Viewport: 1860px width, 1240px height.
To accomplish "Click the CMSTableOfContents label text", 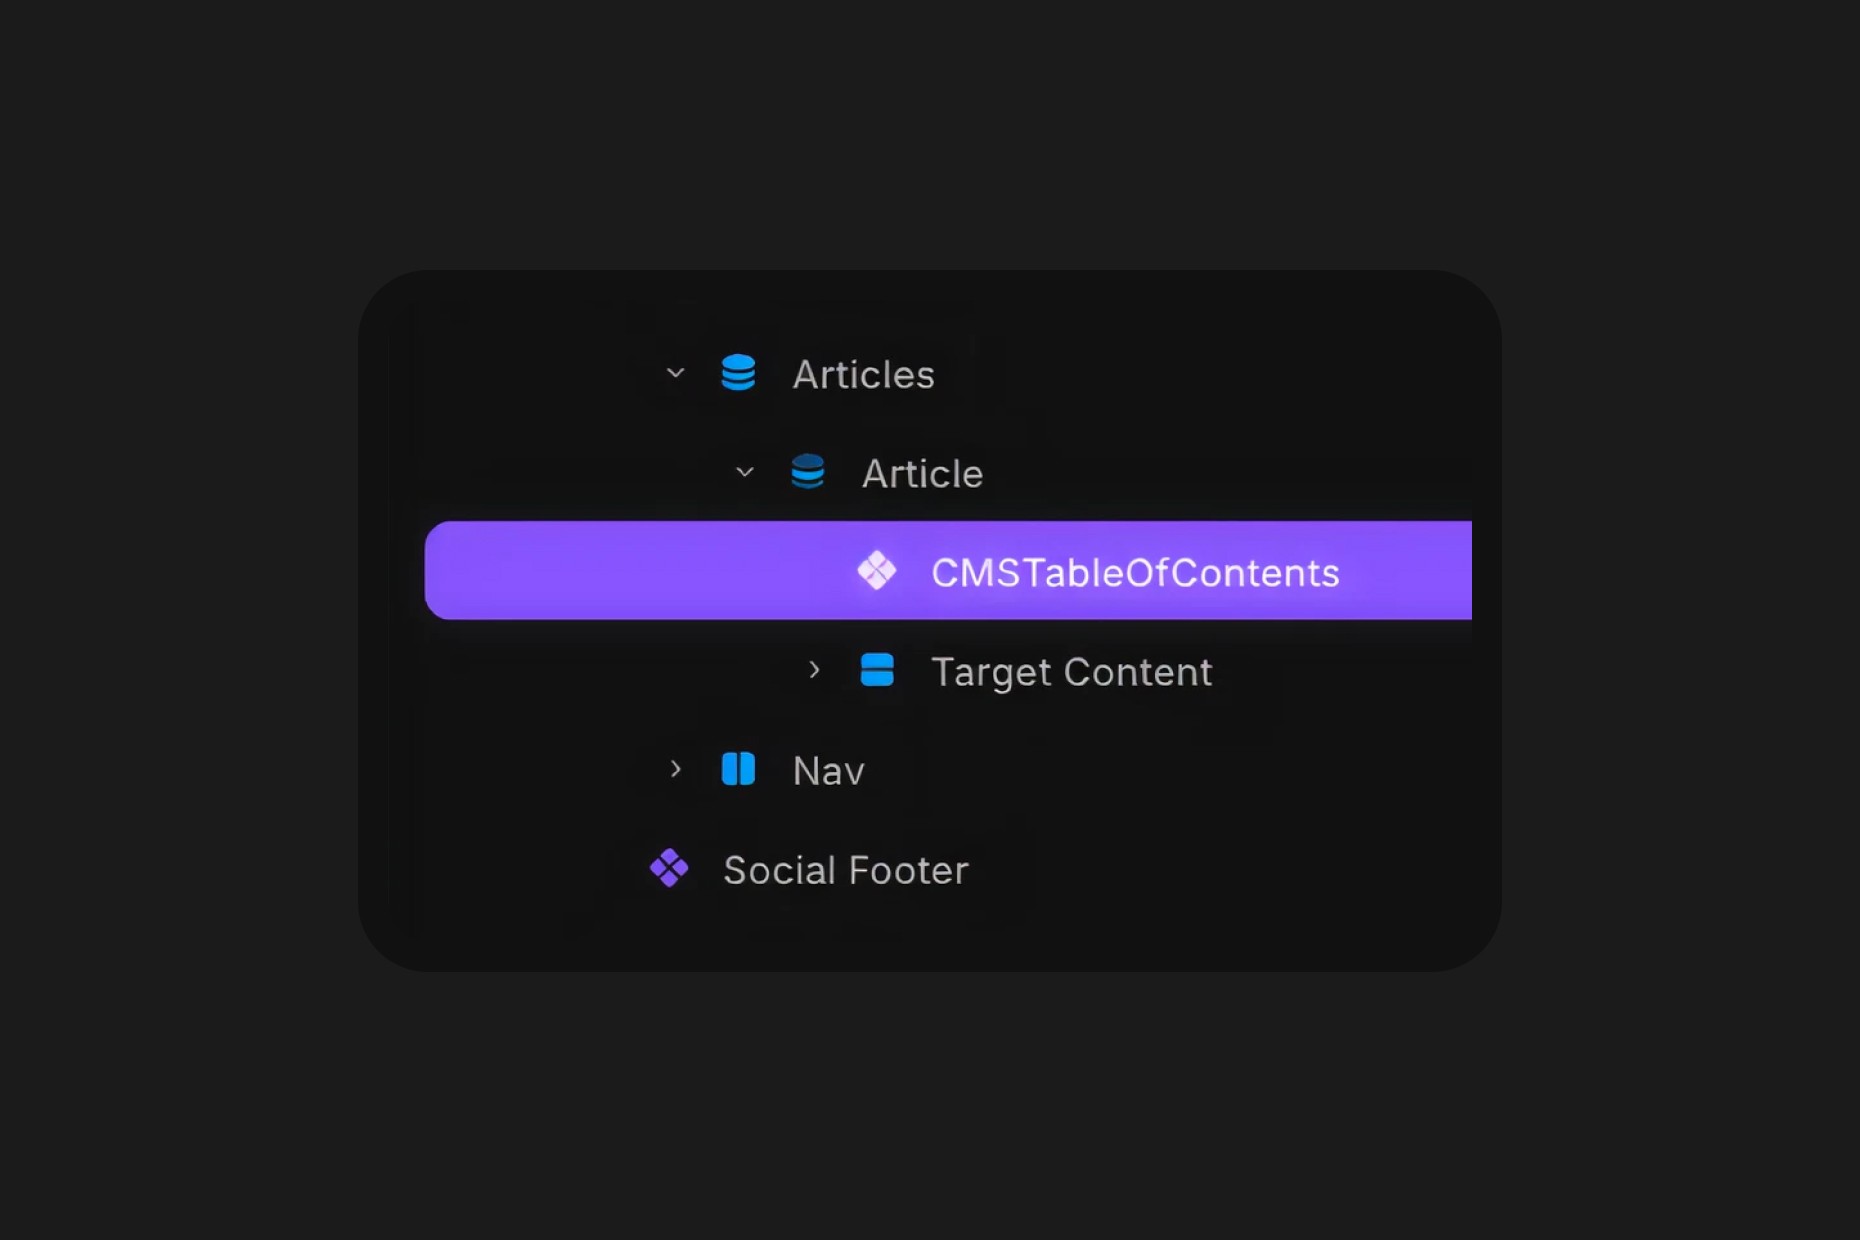I will pos(1135,571).
